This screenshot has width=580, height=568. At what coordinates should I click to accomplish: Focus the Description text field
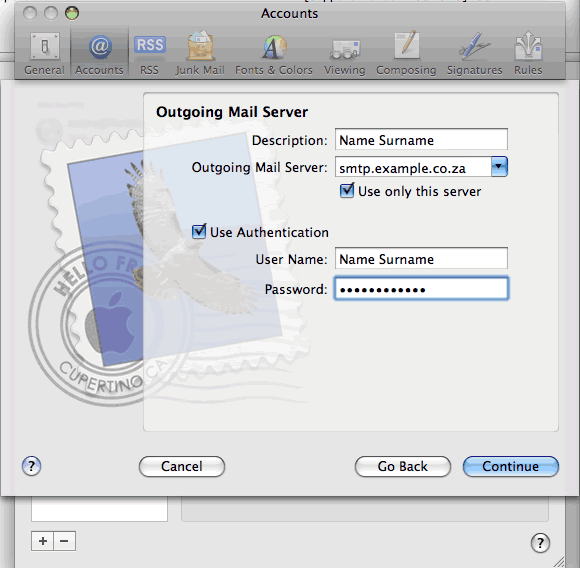pos(421,139)
